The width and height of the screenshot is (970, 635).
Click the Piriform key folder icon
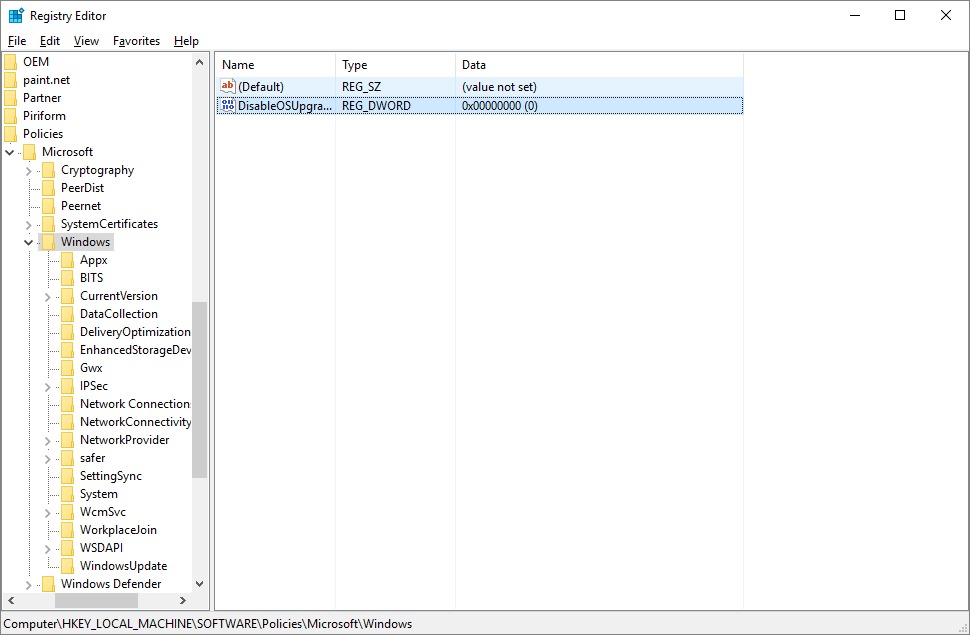pos(10,116)
